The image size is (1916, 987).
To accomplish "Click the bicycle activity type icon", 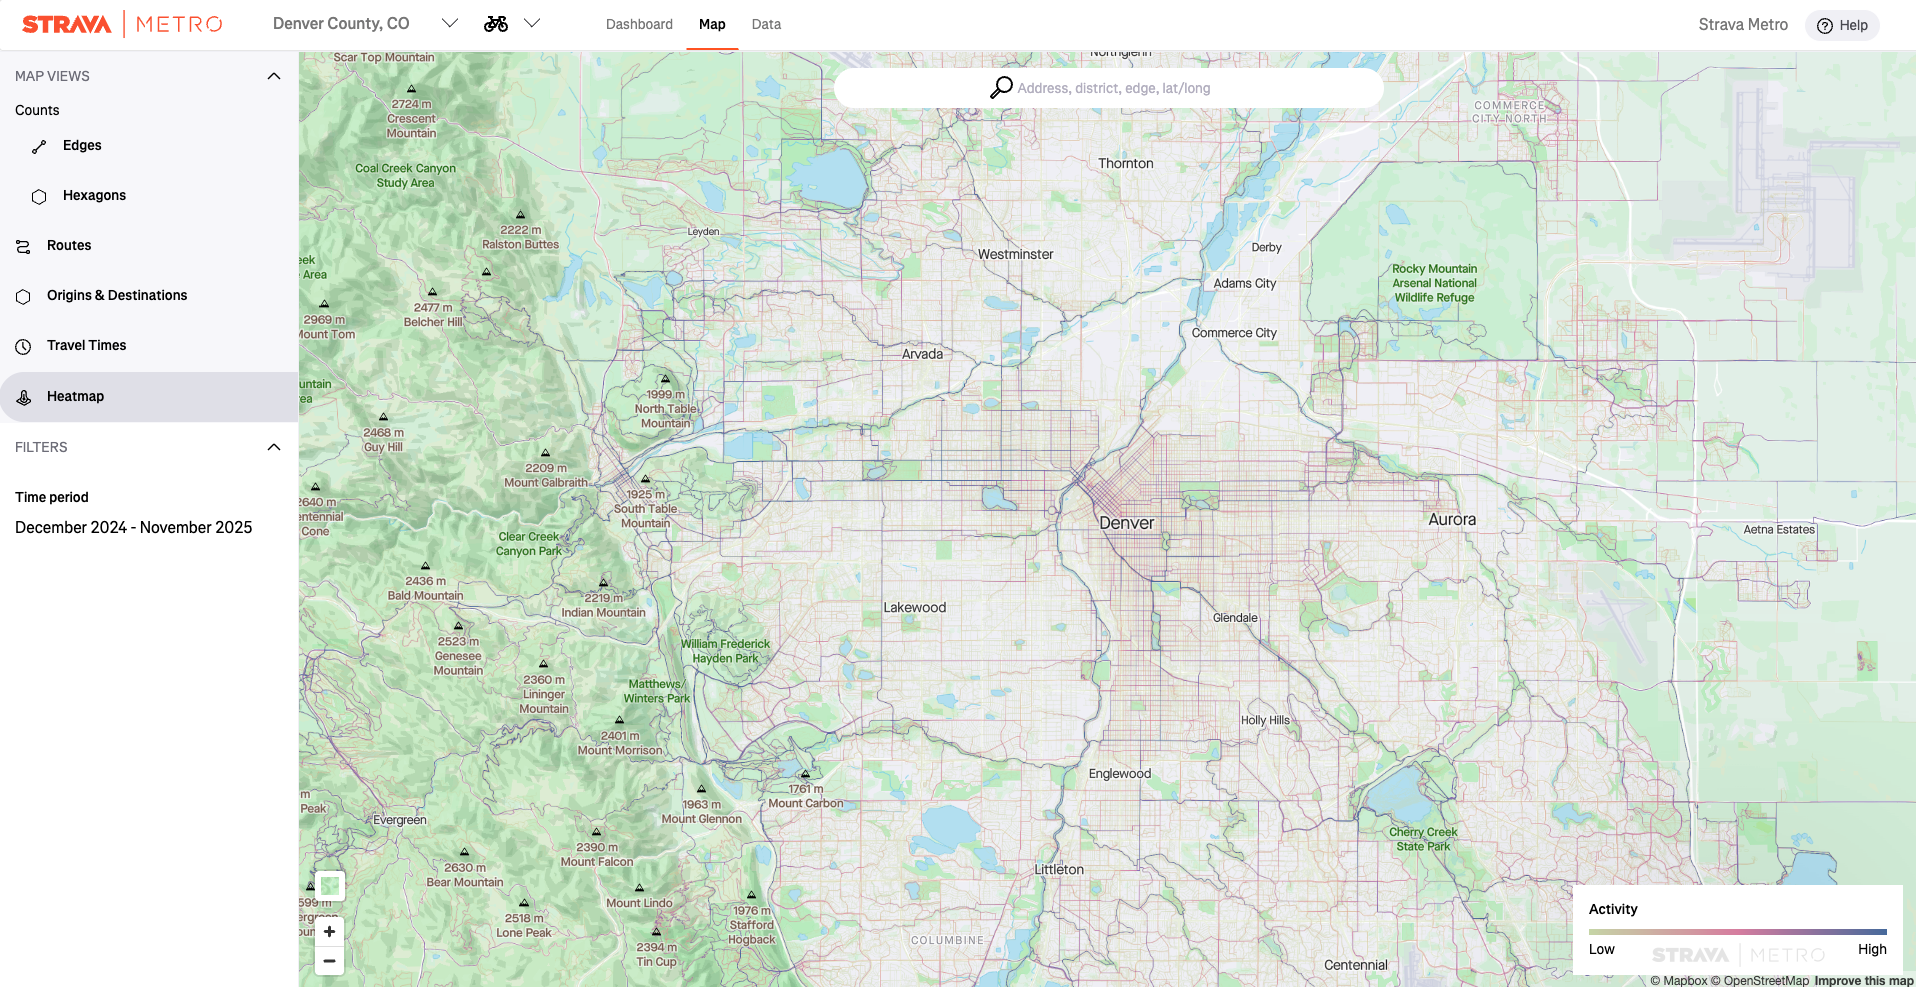I will pos(495,22).
